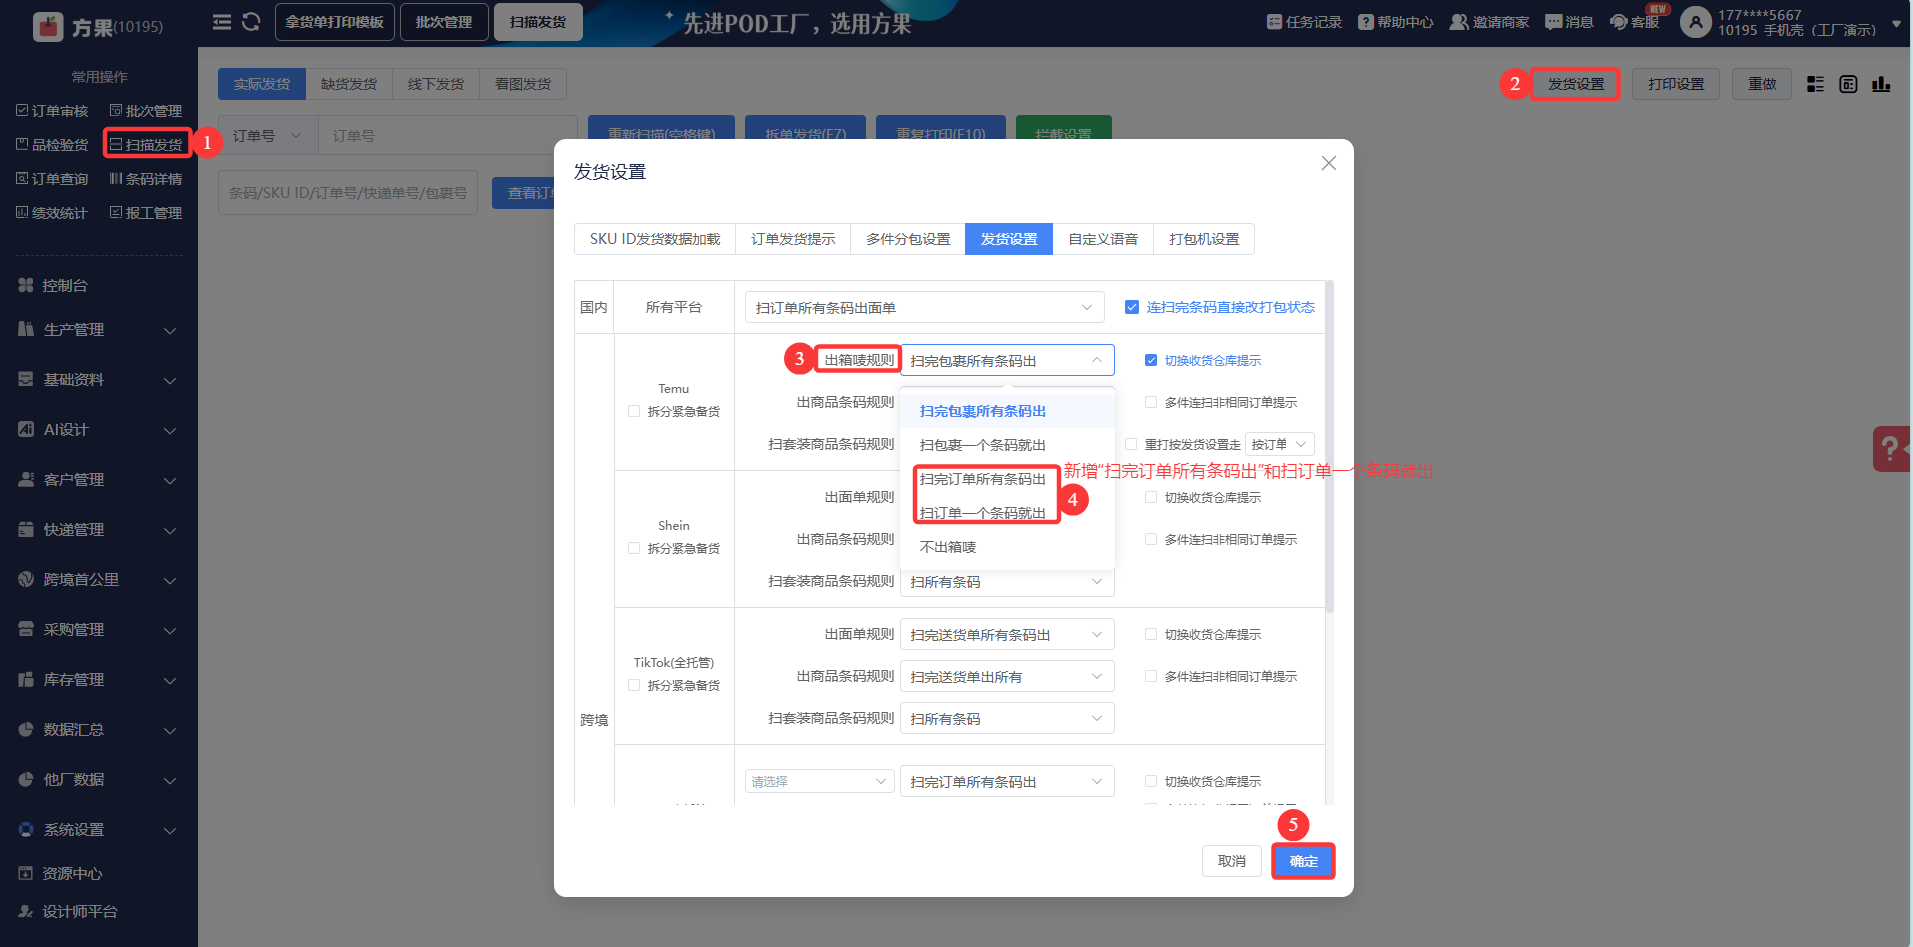Select 扫包裹一个条码就出 option

[1007, 445]
